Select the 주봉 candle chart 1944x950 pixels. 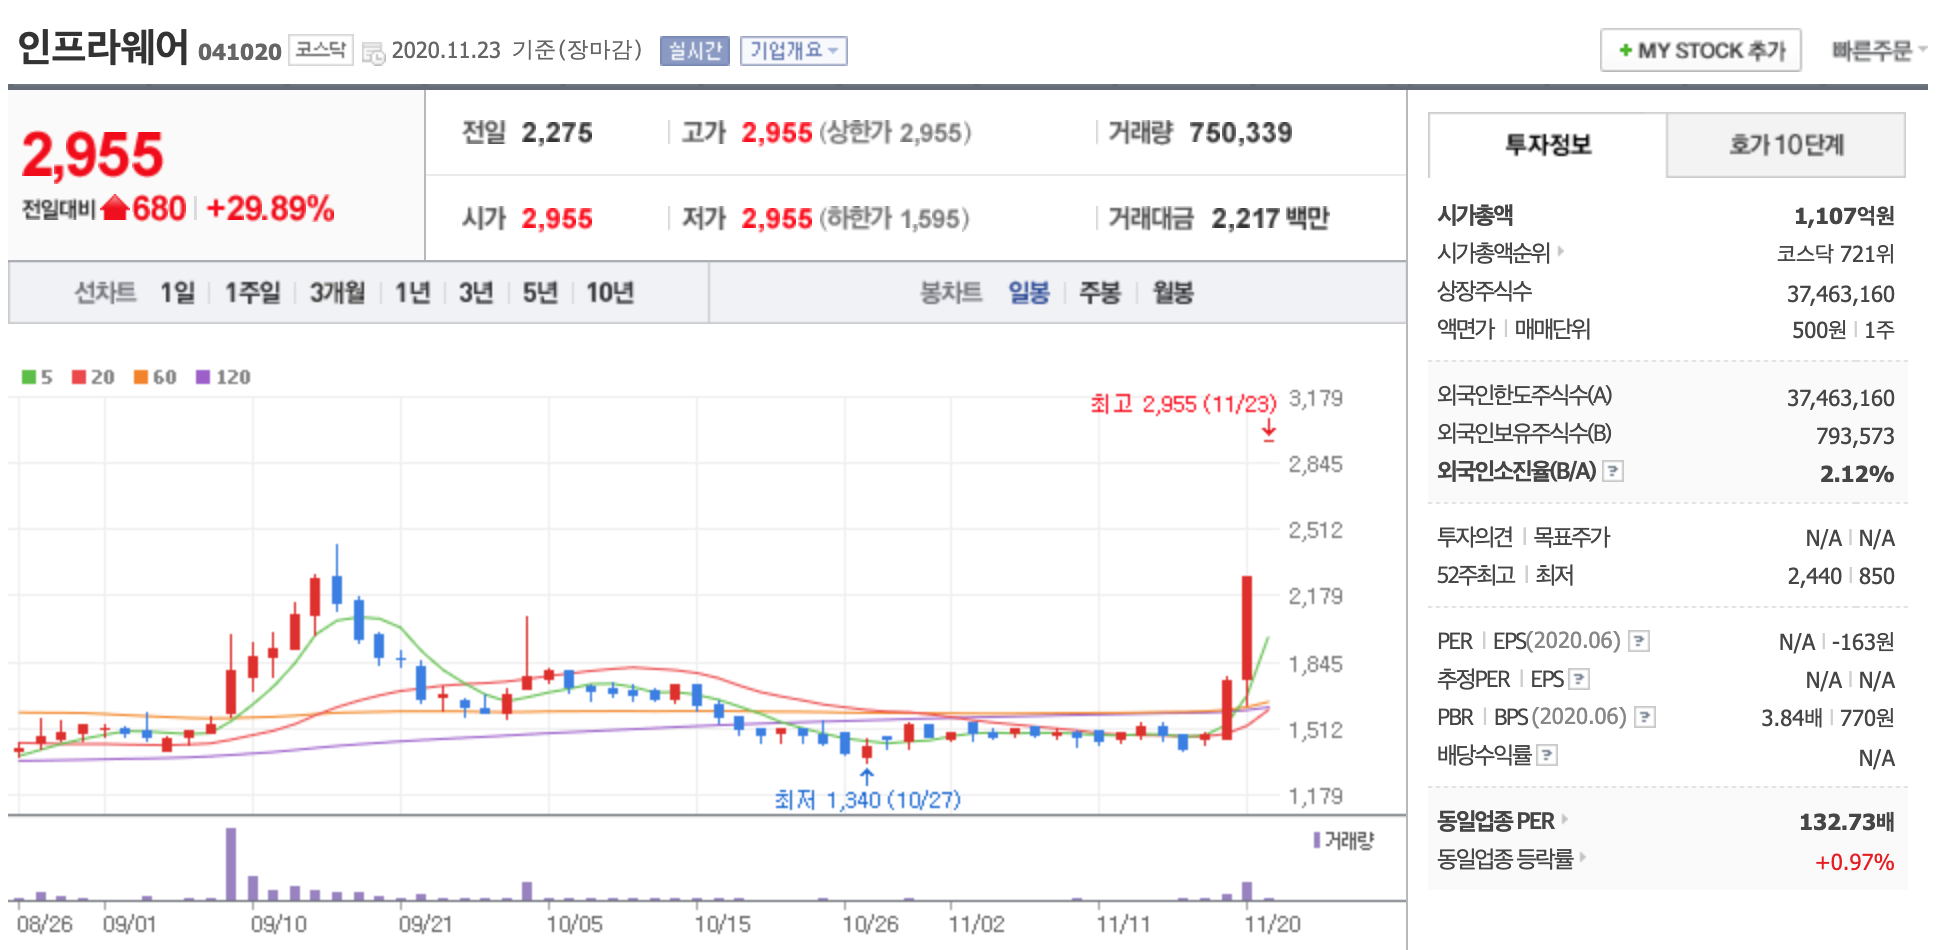coord(1100,293)
